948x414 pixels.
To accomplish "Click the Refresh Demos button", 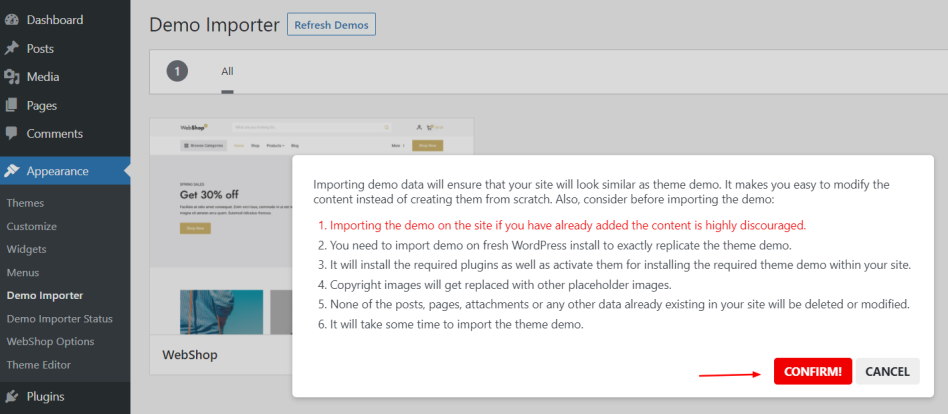I will 331,25.
